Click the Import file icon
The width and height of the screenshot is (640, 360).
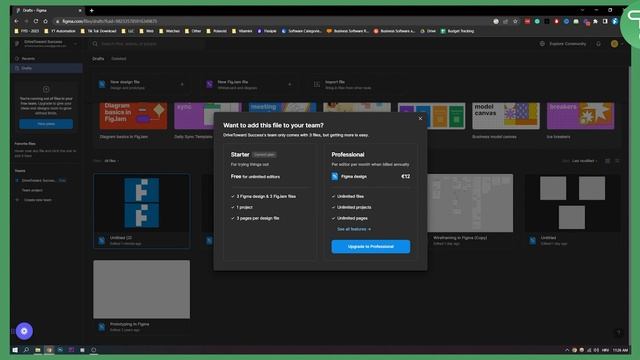[x=317, y=84]
